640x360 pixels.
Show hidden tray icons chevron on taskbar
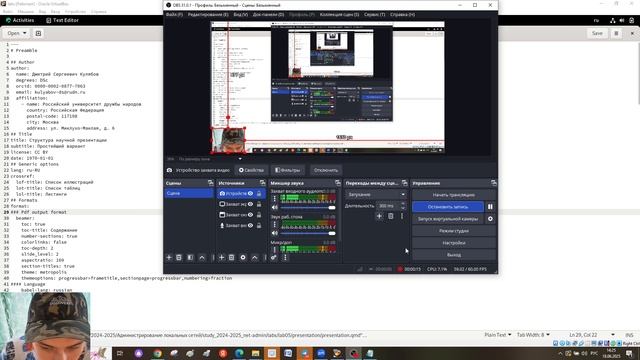[560, 353]
